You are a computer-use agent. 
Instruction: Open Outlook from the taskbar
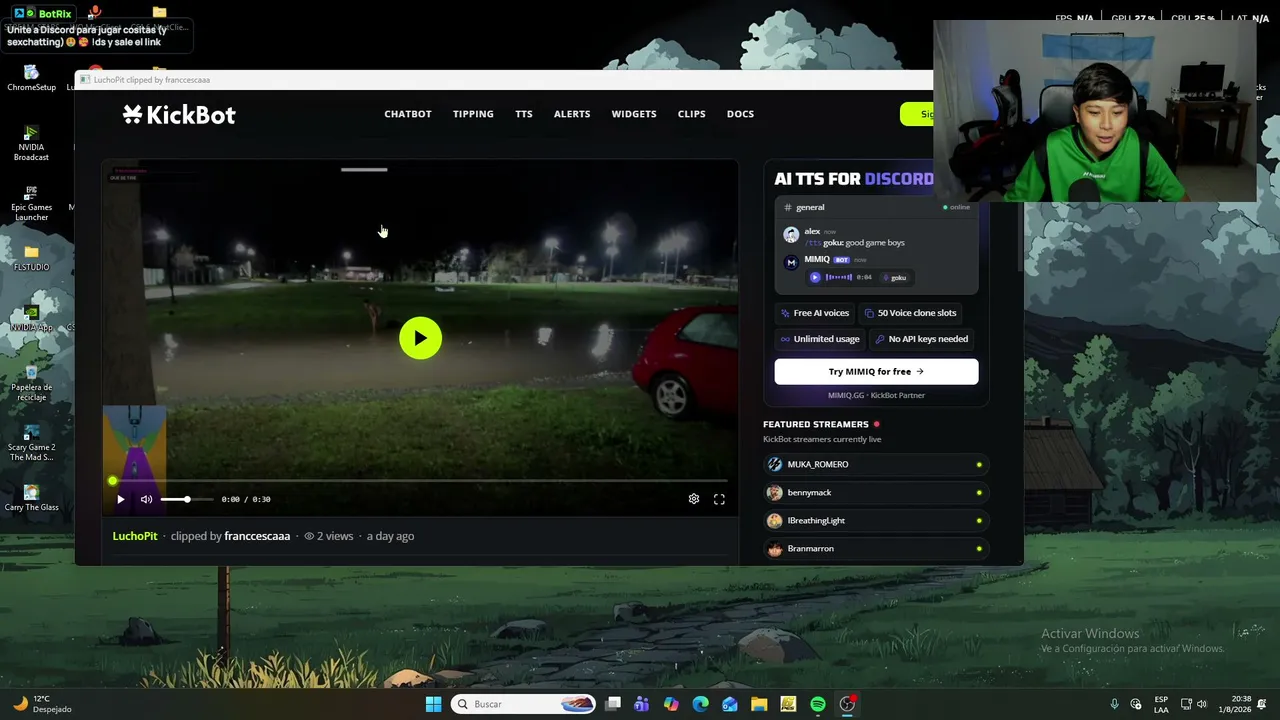point(730,704)
